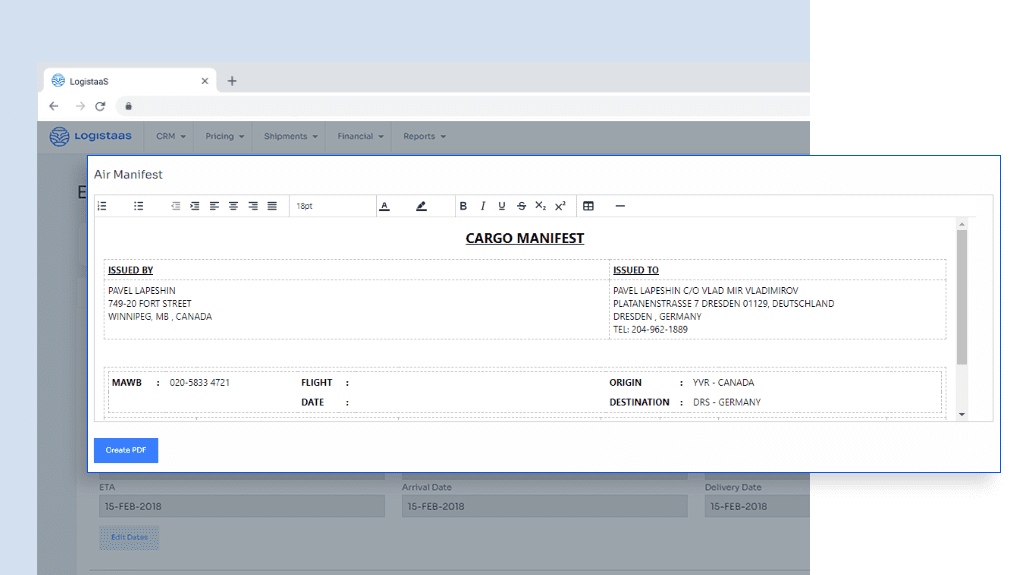The height and width of the screenshot is (575, 1012).
Task: Toggle underline formatting
Action: pyautogui.click(x=501, y=206)
